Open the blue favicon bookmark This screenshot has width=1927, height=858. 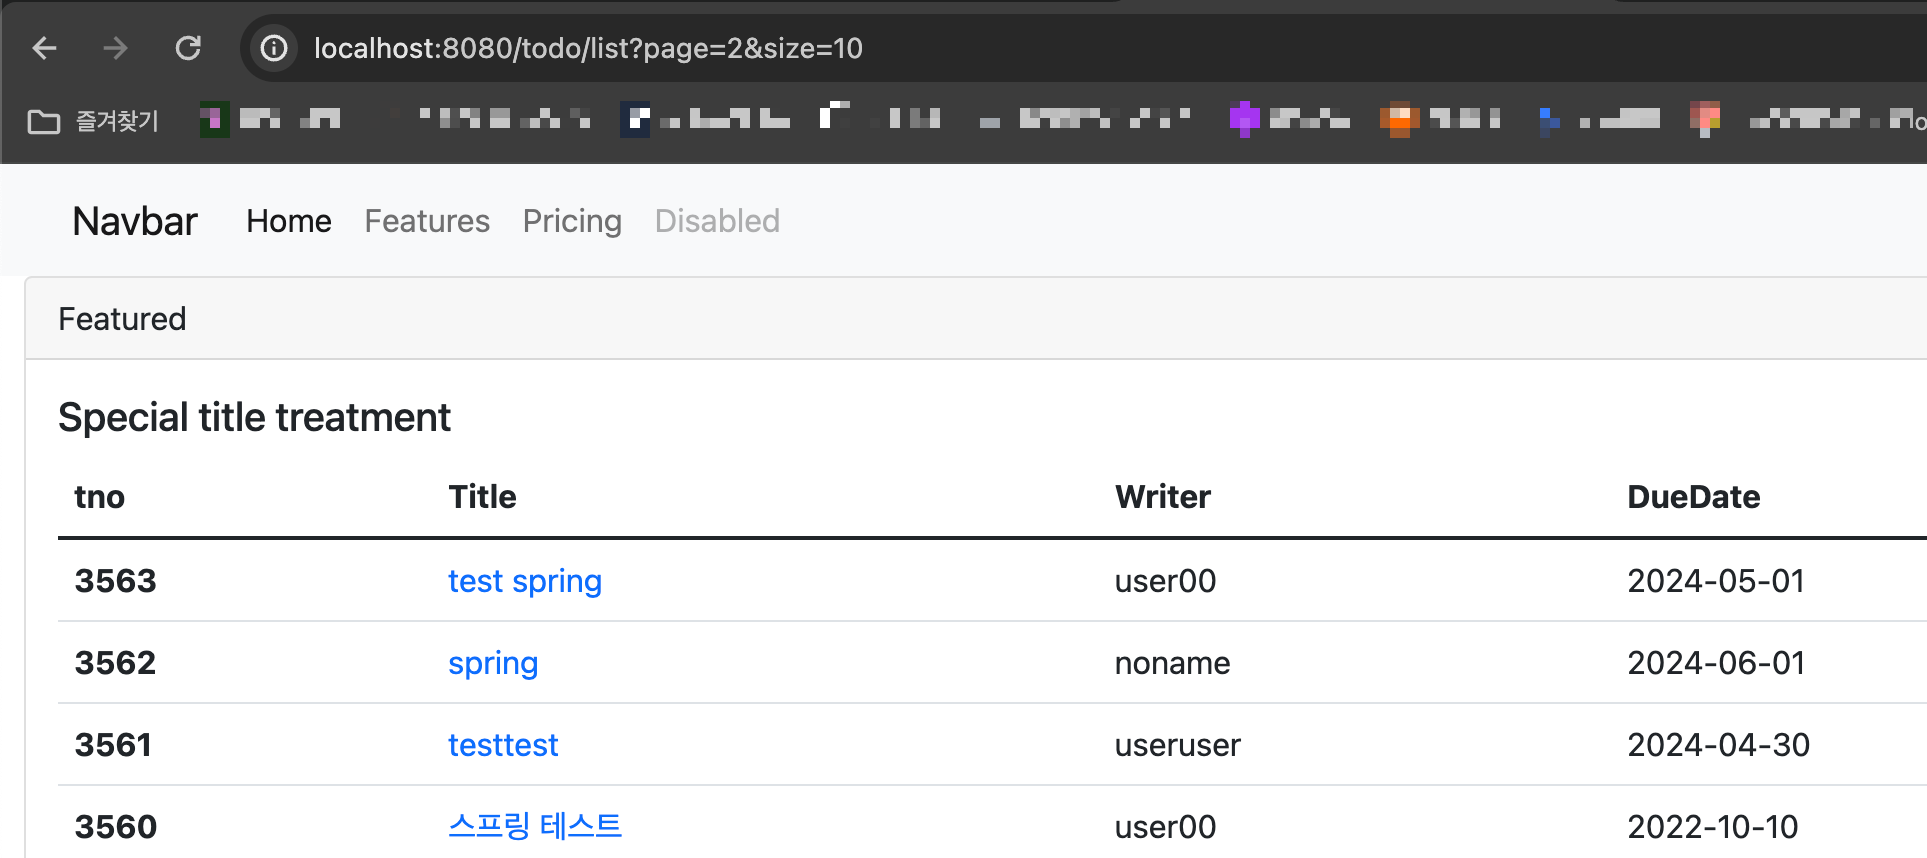click(1600, 120)
